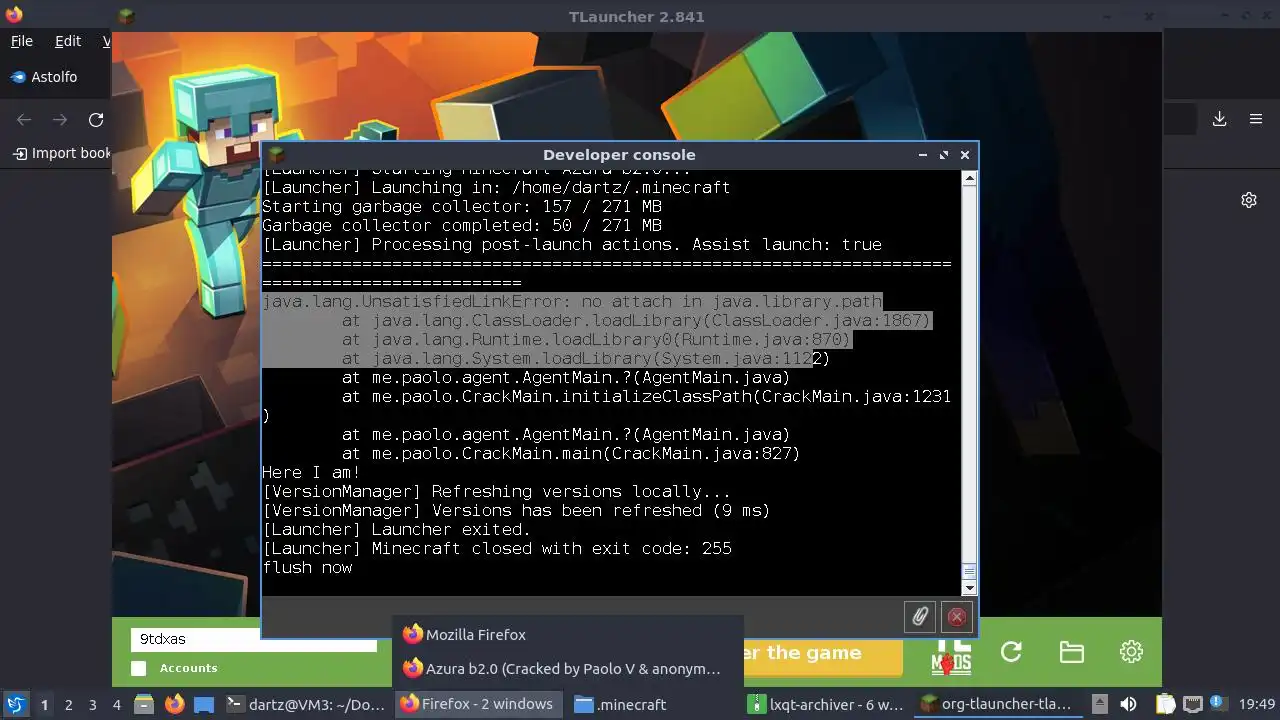Click the paperclip icon in Developer console
Screen dimensions: 1280x720
pos(920,616)
